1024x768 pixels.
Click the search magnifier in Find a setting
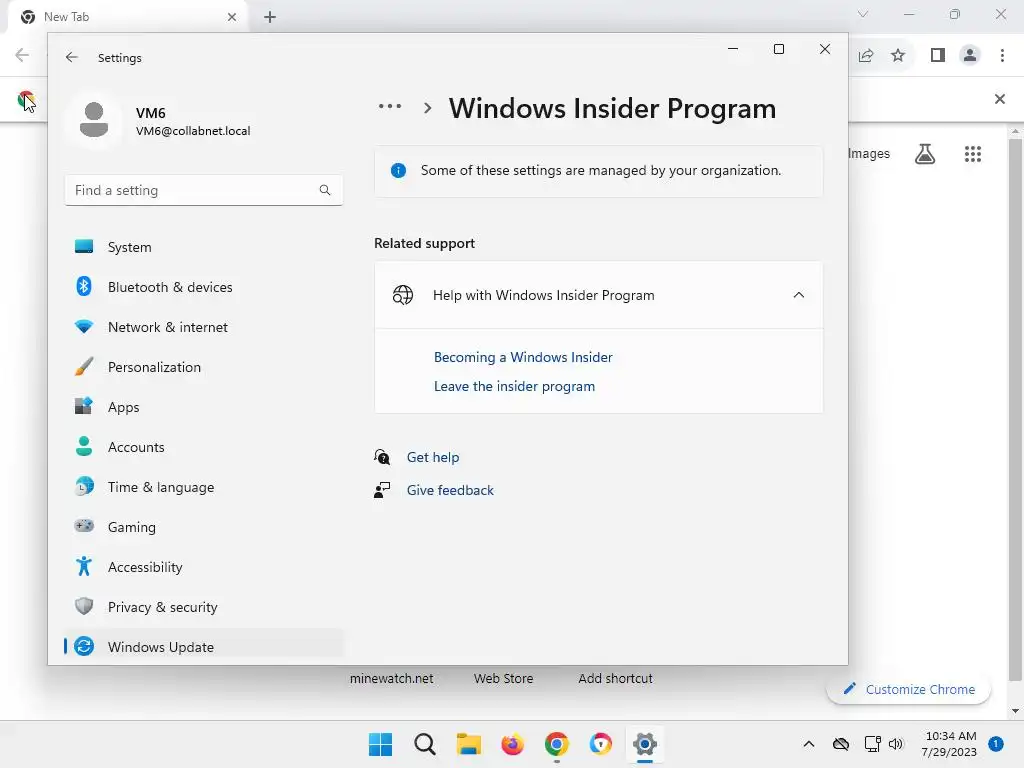[x=325, y=190]
